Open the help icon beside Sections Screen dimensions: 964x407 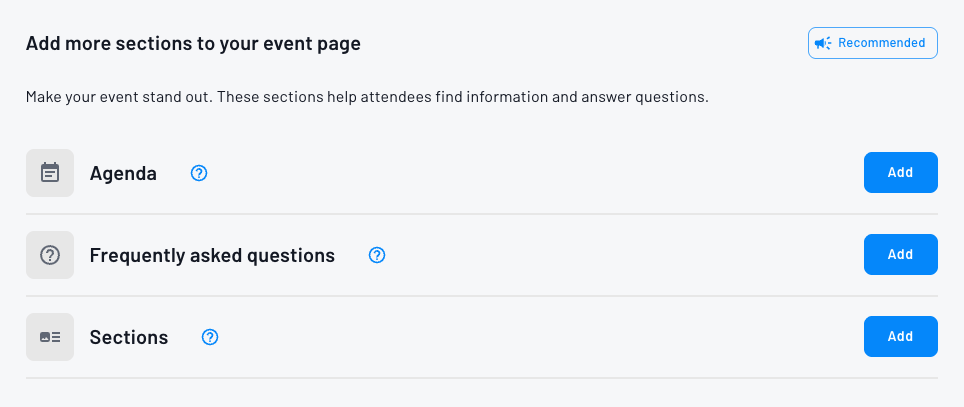(x=210, y=337)
